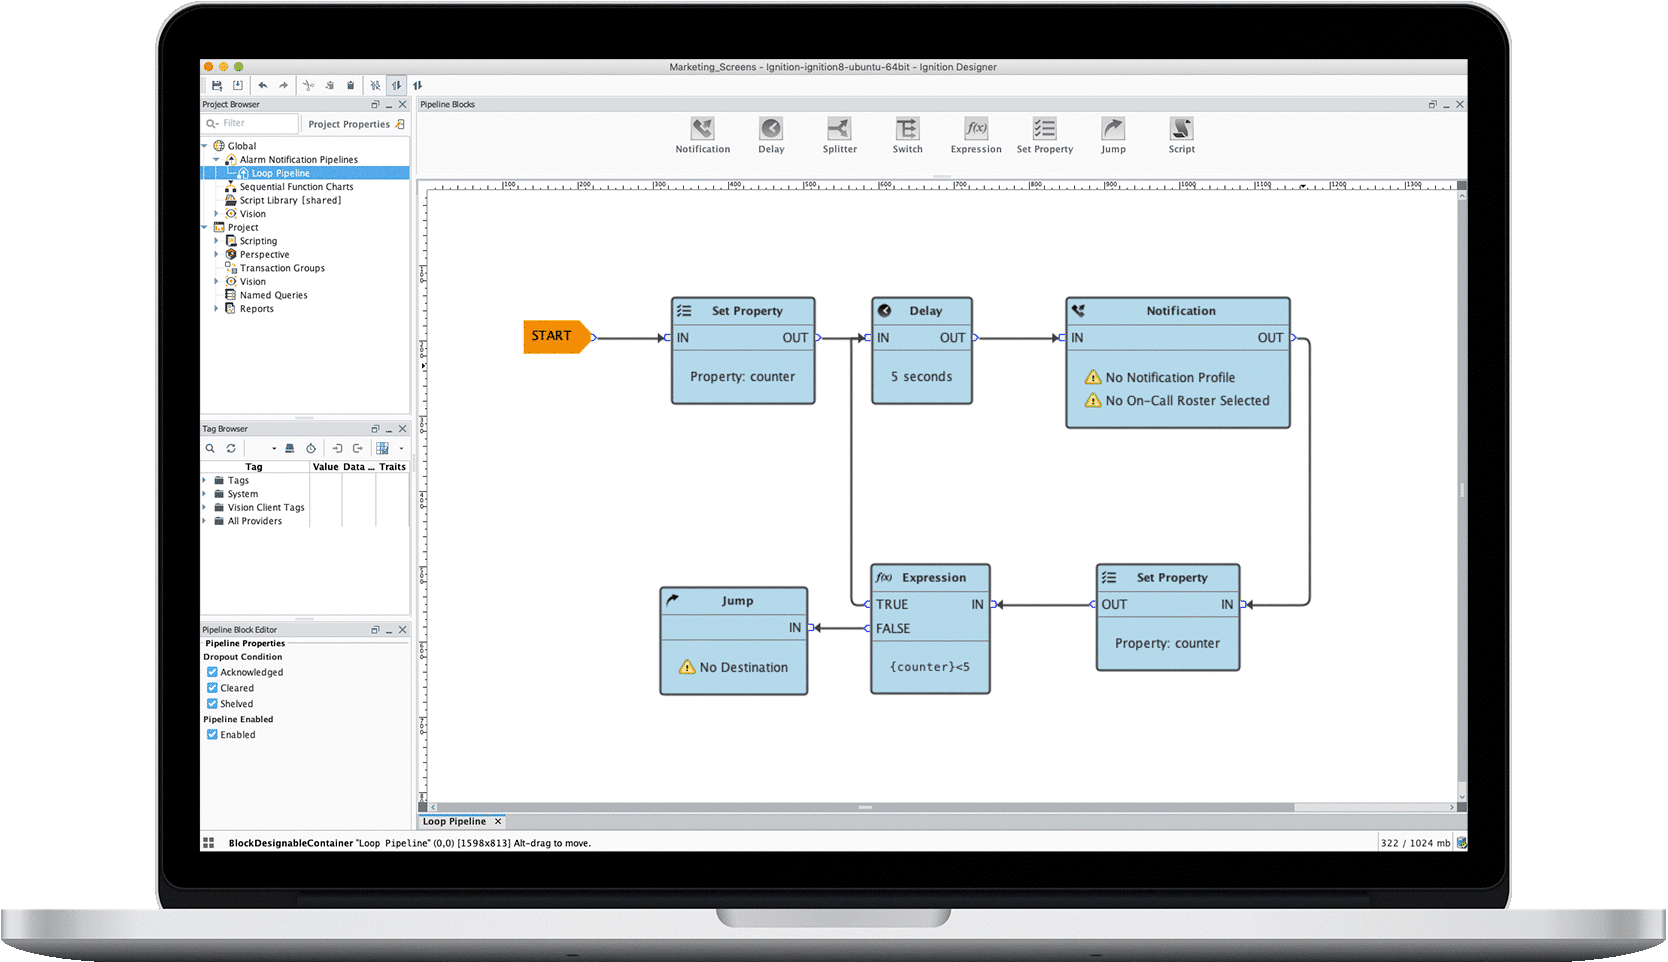The width and height of the screenshot is (1668, 962).
Task: Expand the System folder in Tag Browser
Action: (x=205, y=494)
